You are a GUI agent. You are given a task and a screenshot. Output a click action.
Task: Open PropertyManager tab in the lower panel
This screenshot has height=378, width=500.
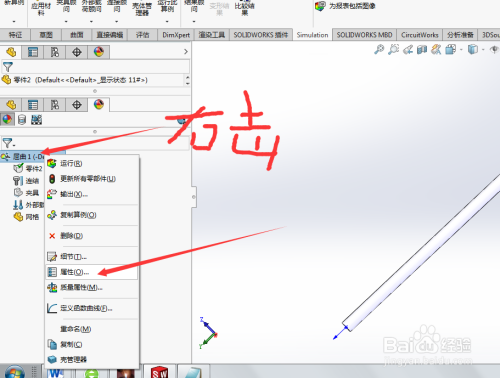33,105
